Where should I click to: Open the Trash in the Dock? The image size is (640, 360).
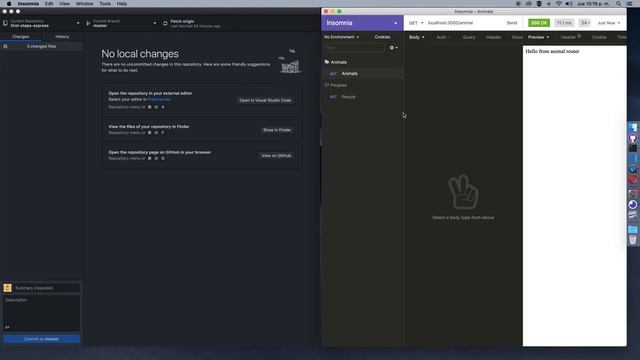[x=633, y=240]
